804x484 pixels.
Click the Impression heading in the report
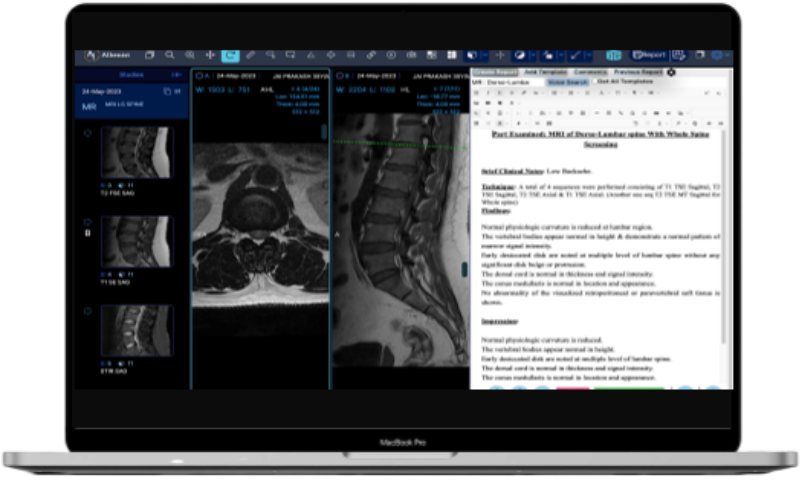click(x=499, y=321)
